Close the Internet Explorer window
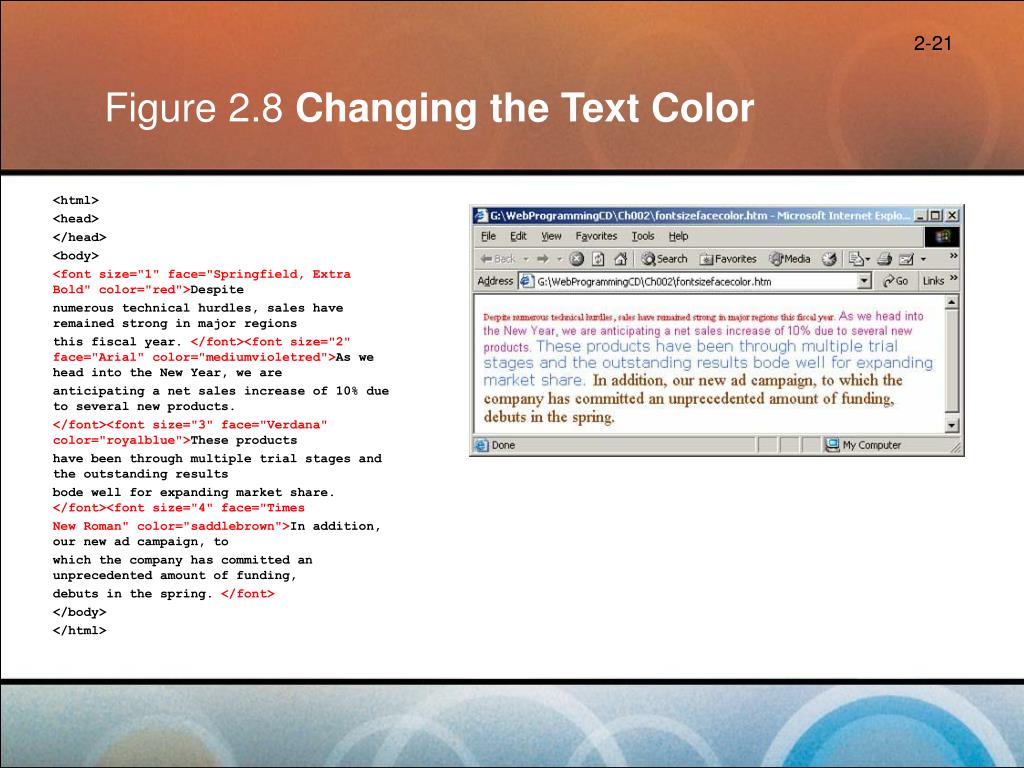The height and width of the screenshot is (768, 1024). (x=952, y=216)
